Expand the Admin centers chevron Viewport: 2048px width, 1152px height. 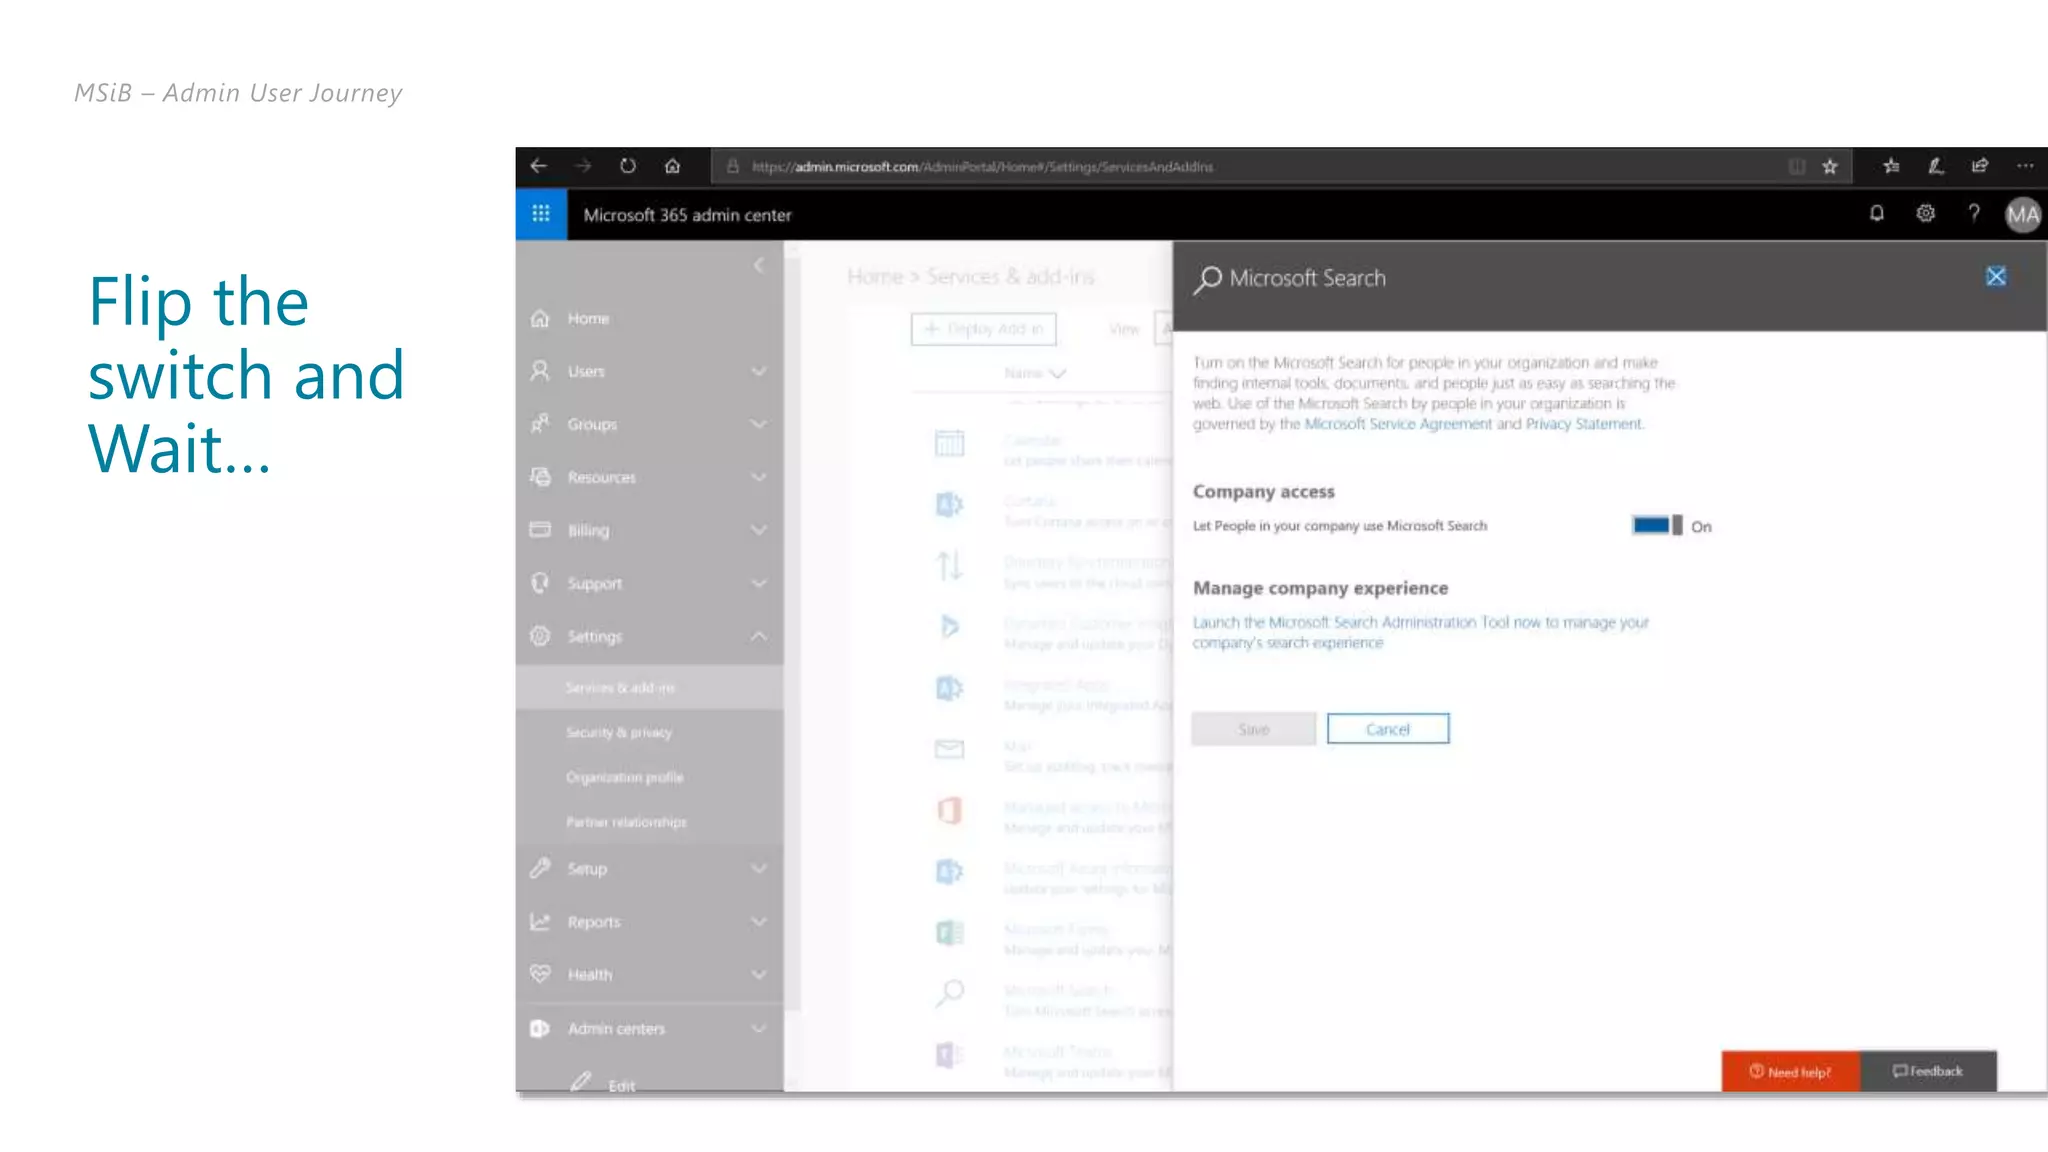pyautogui.click(x=759, y=1028)
